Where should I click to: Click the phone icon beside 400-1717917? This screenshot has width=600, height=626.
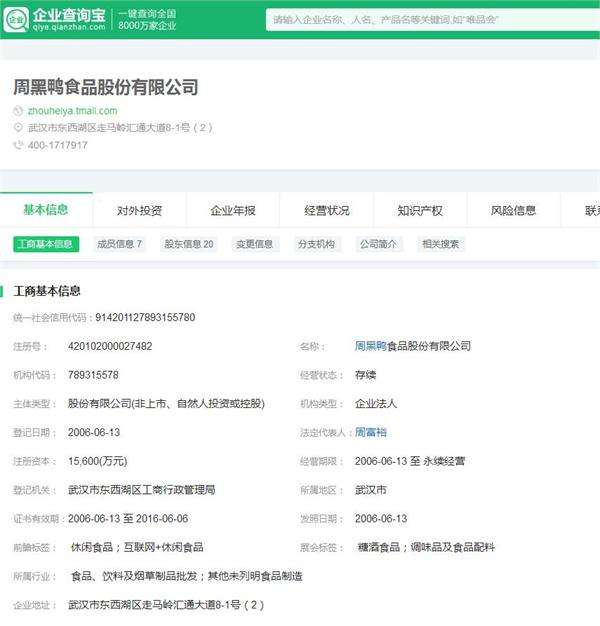(18, 145)
